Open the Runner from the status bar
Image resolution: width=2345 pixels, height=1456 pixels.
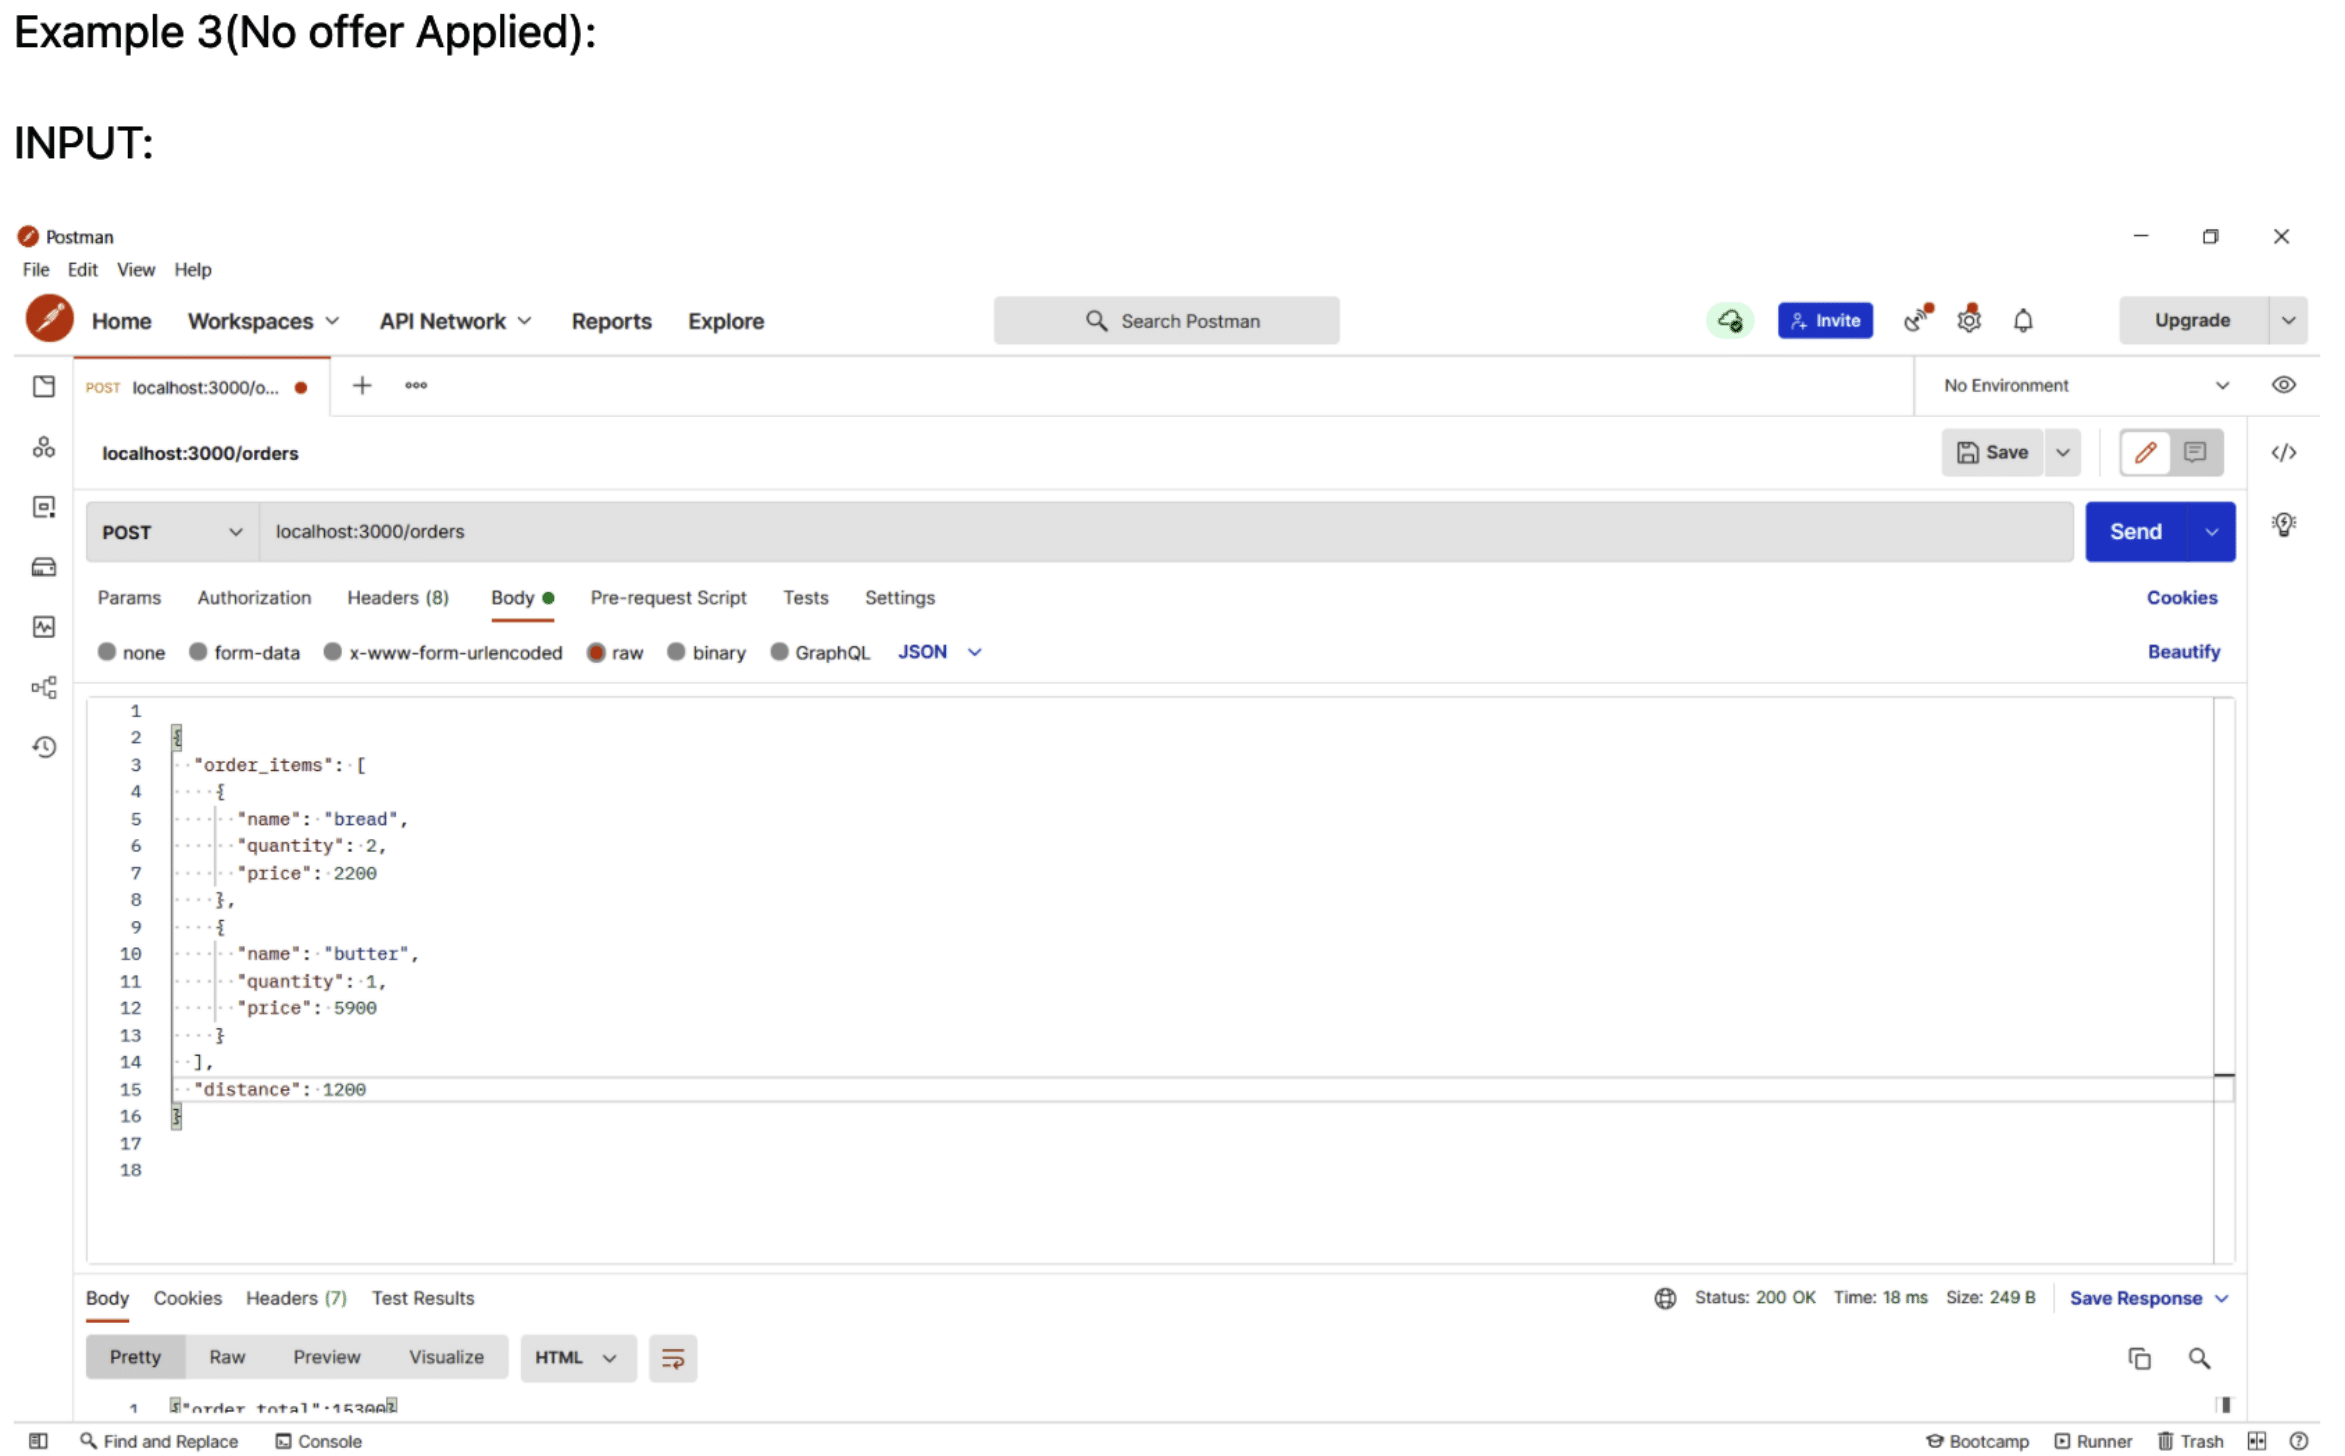(2094, 1440)
